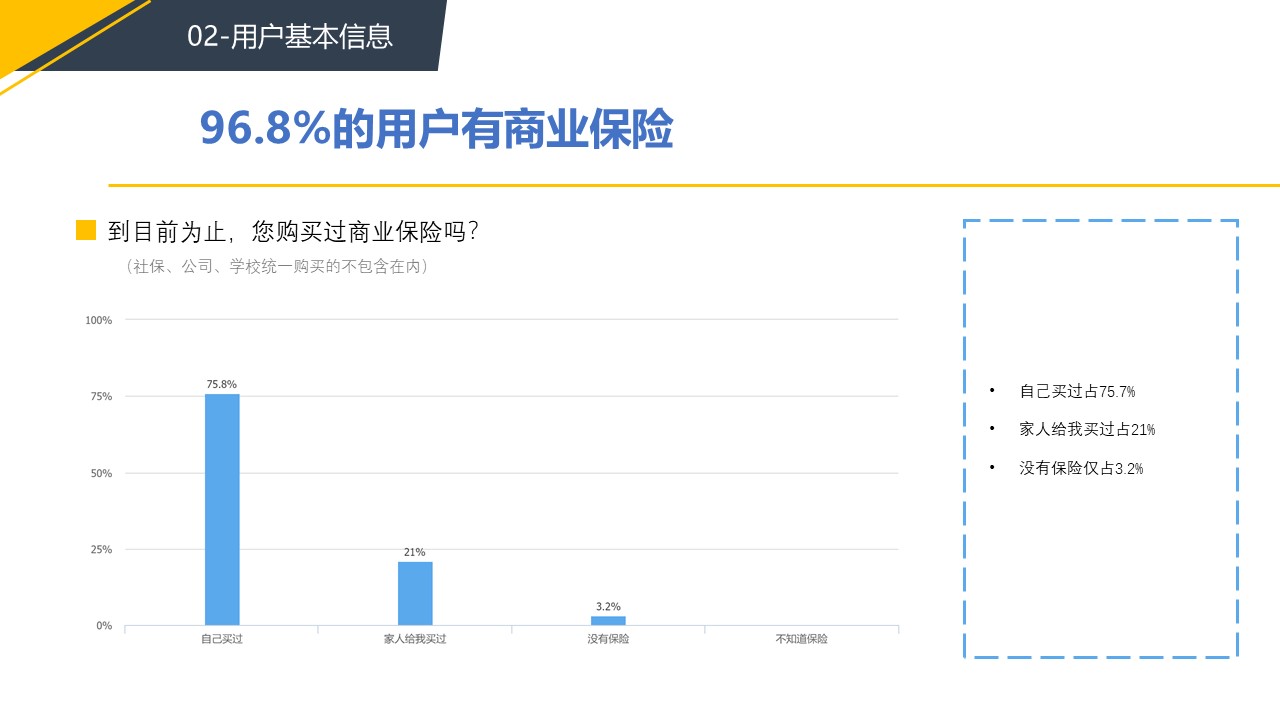Click the x-axis label '自己买过'

[x=222, y=639]
